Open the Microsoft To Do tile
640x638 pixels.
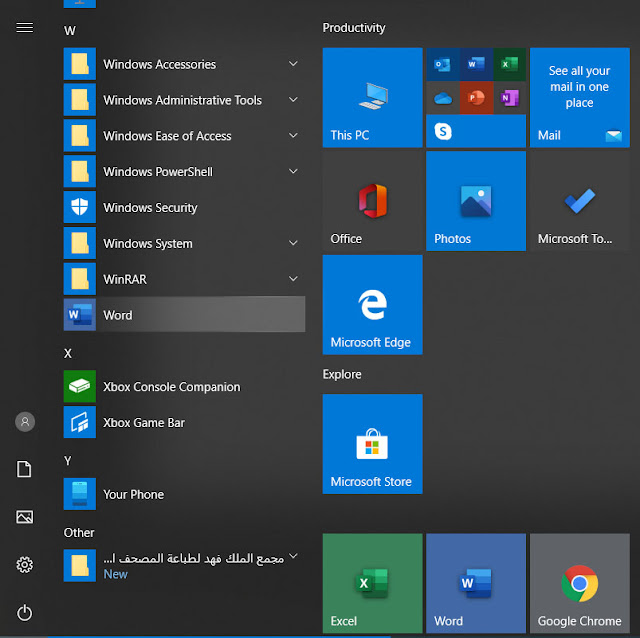coord(580,201)
